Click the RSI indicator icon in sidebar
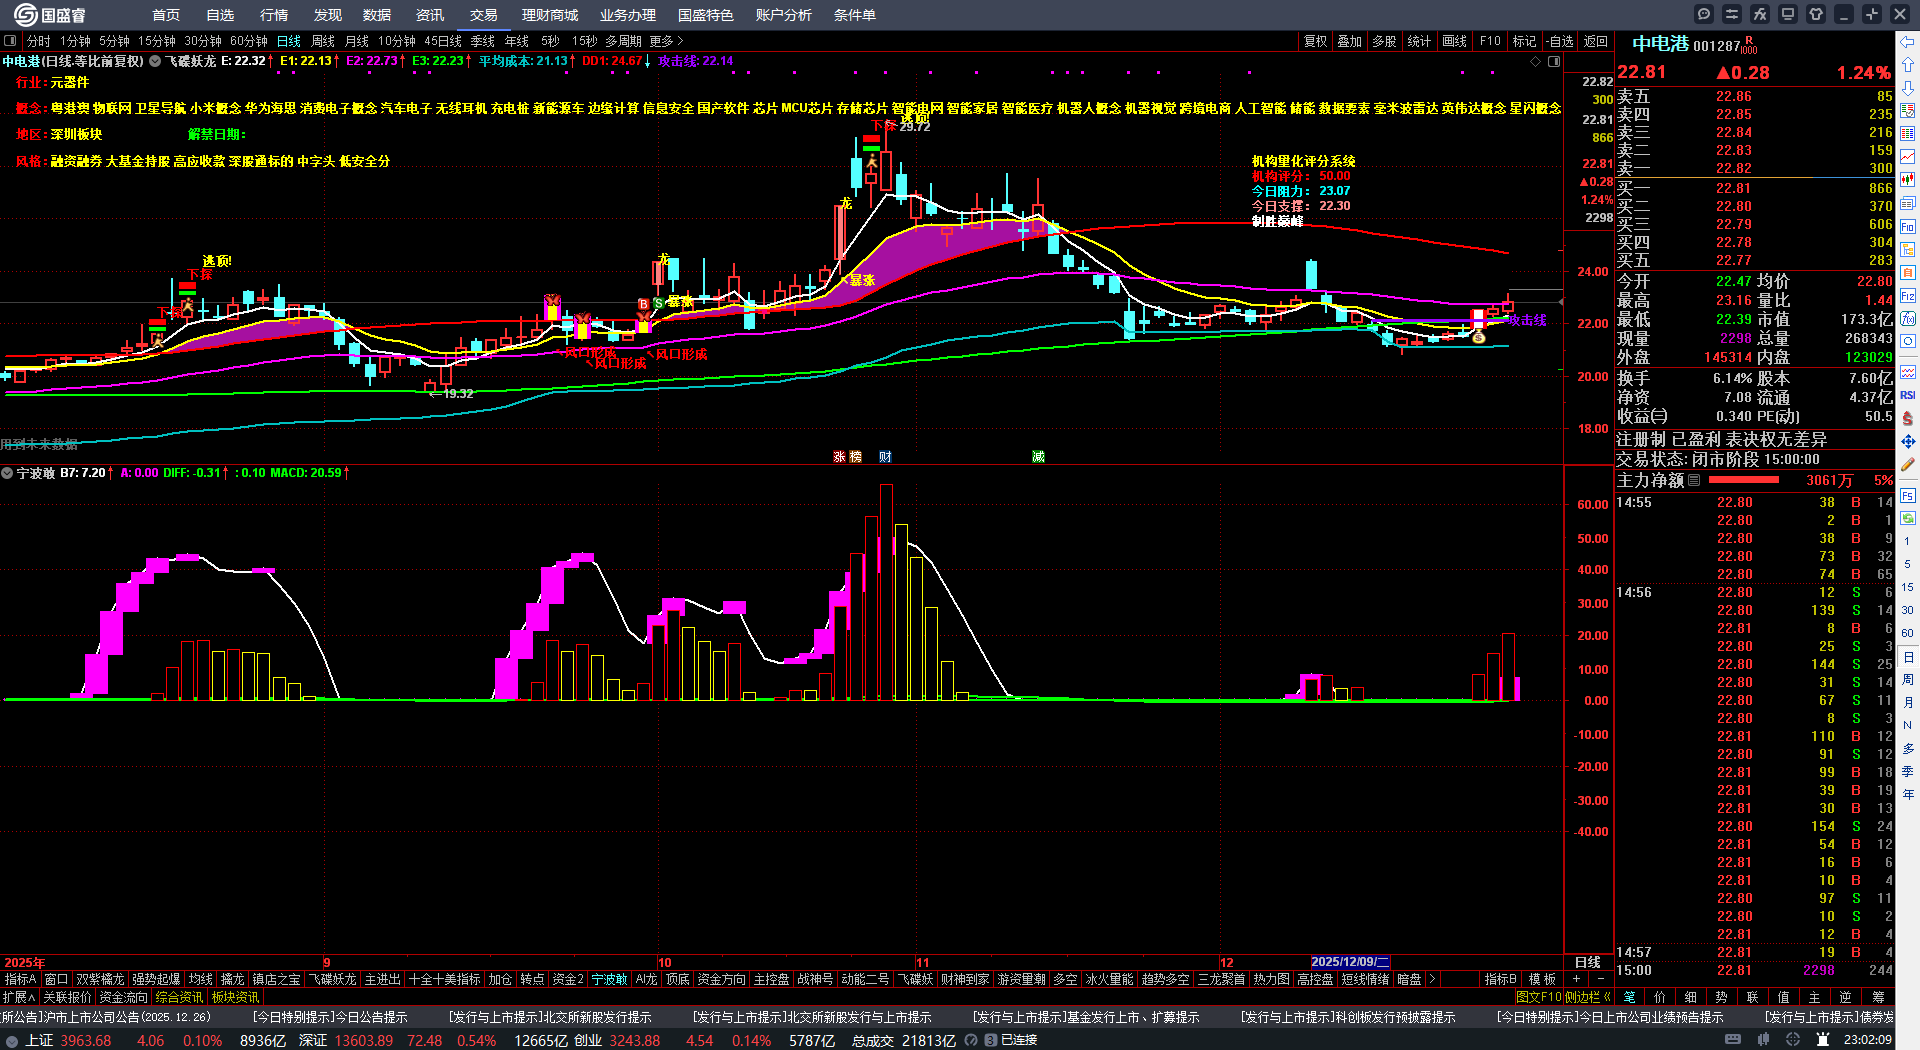Image resolution: width=1920 pixels, height=1050 pixels. [x=1908, y=395]
